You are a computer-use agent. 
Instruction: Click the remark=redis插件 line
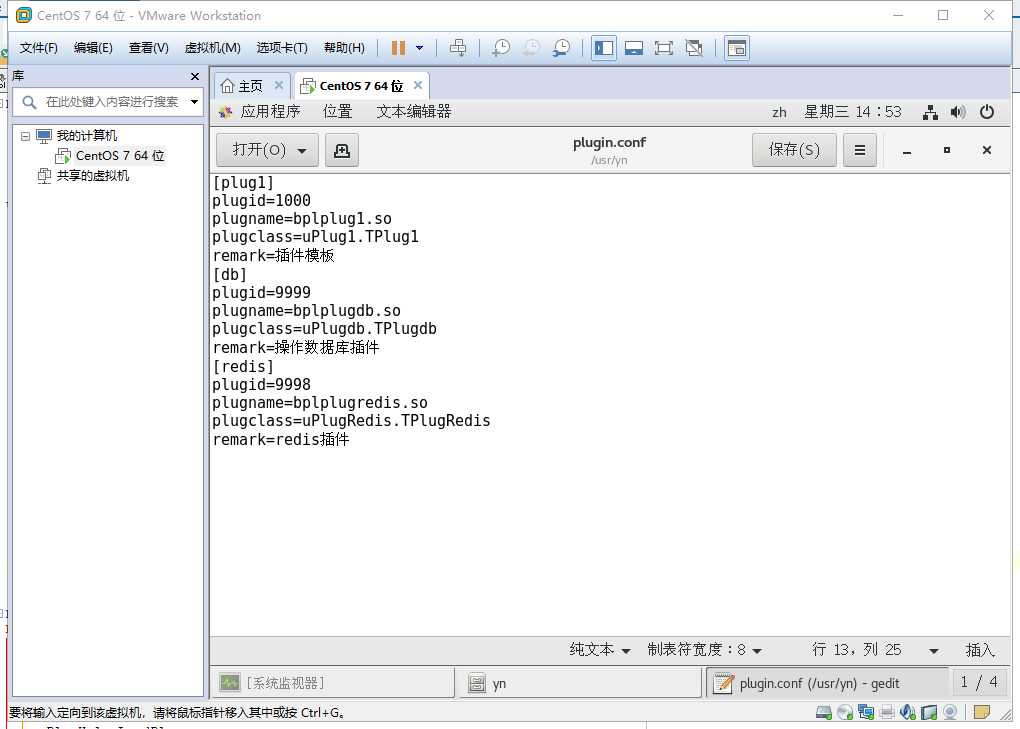pos(281,440)
